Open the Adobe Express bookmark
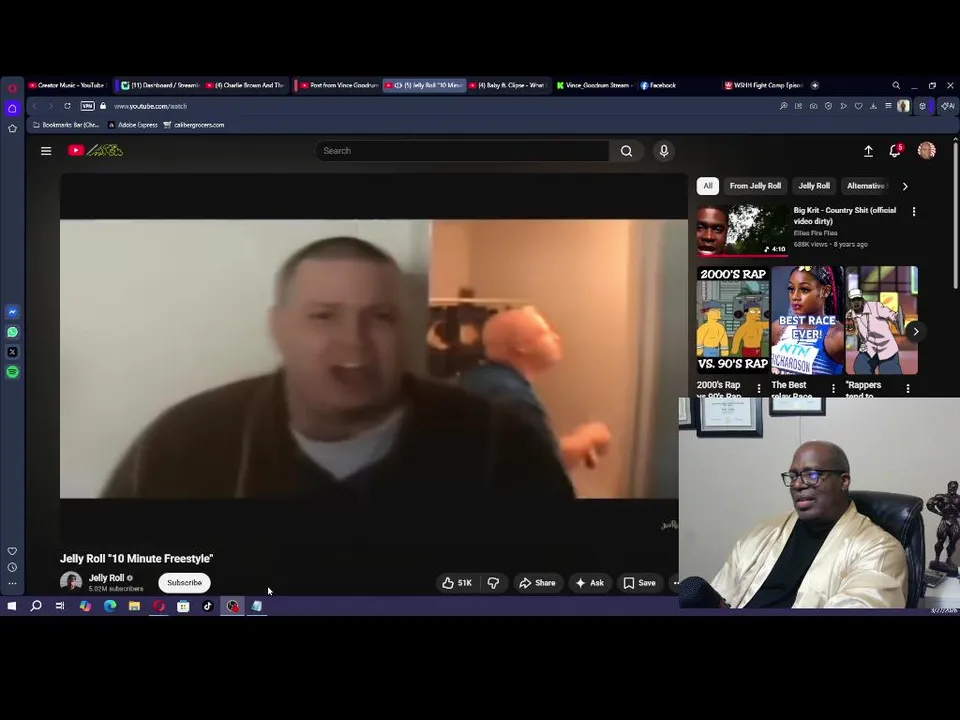Viewport: 960px width, 720px height. click(x=133, y=125)
